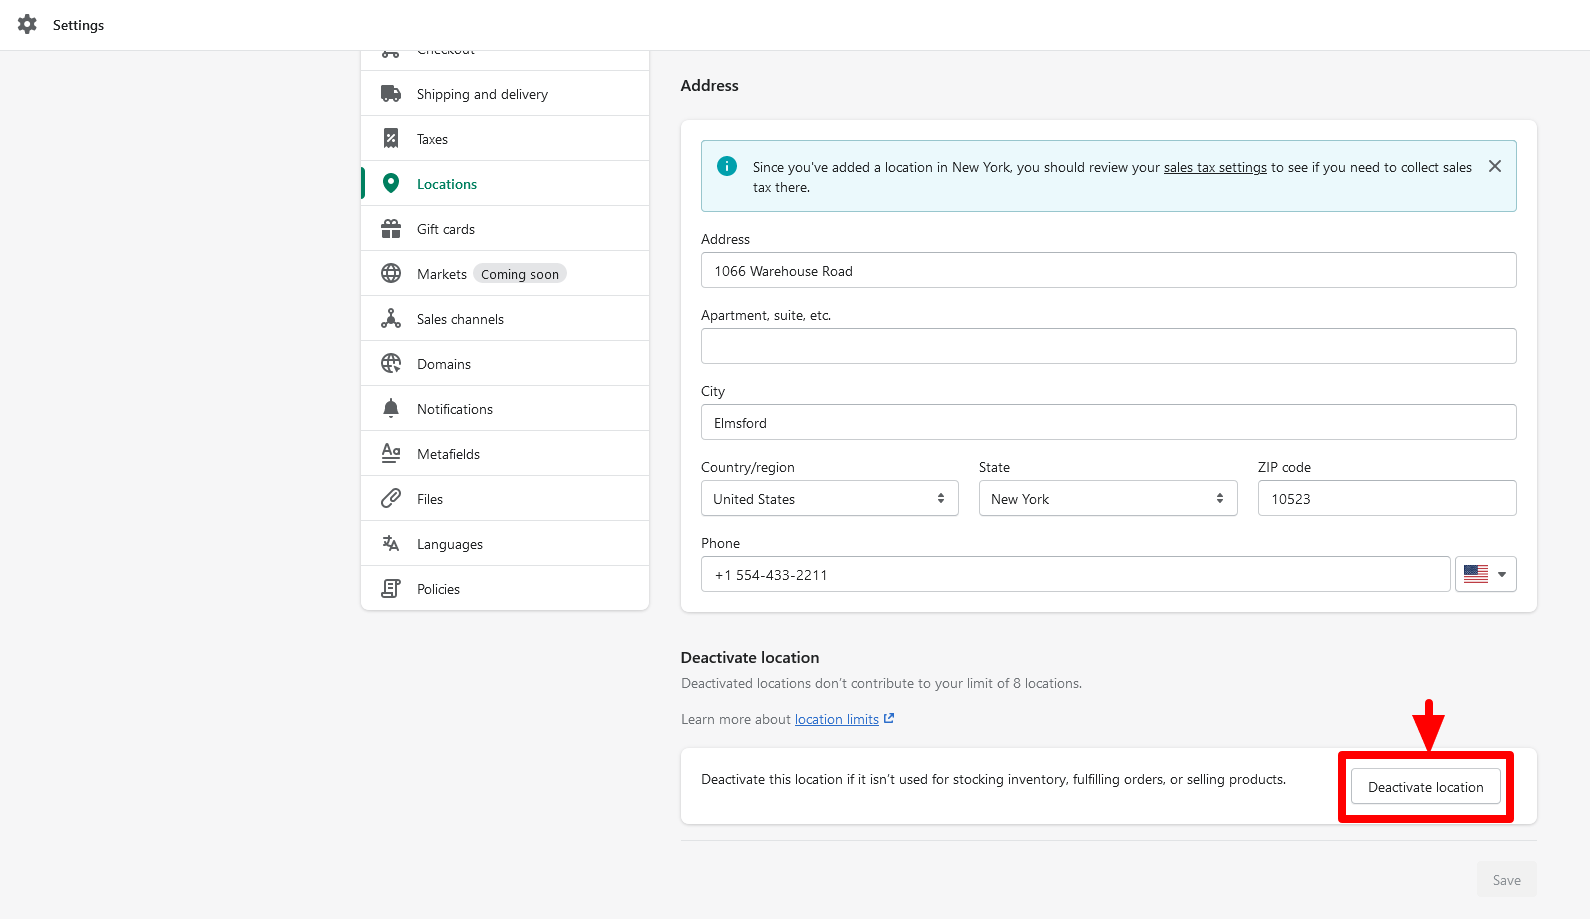Open Domains settings menu item
This screenshot has width=1590, height=919.
point(444,364)
